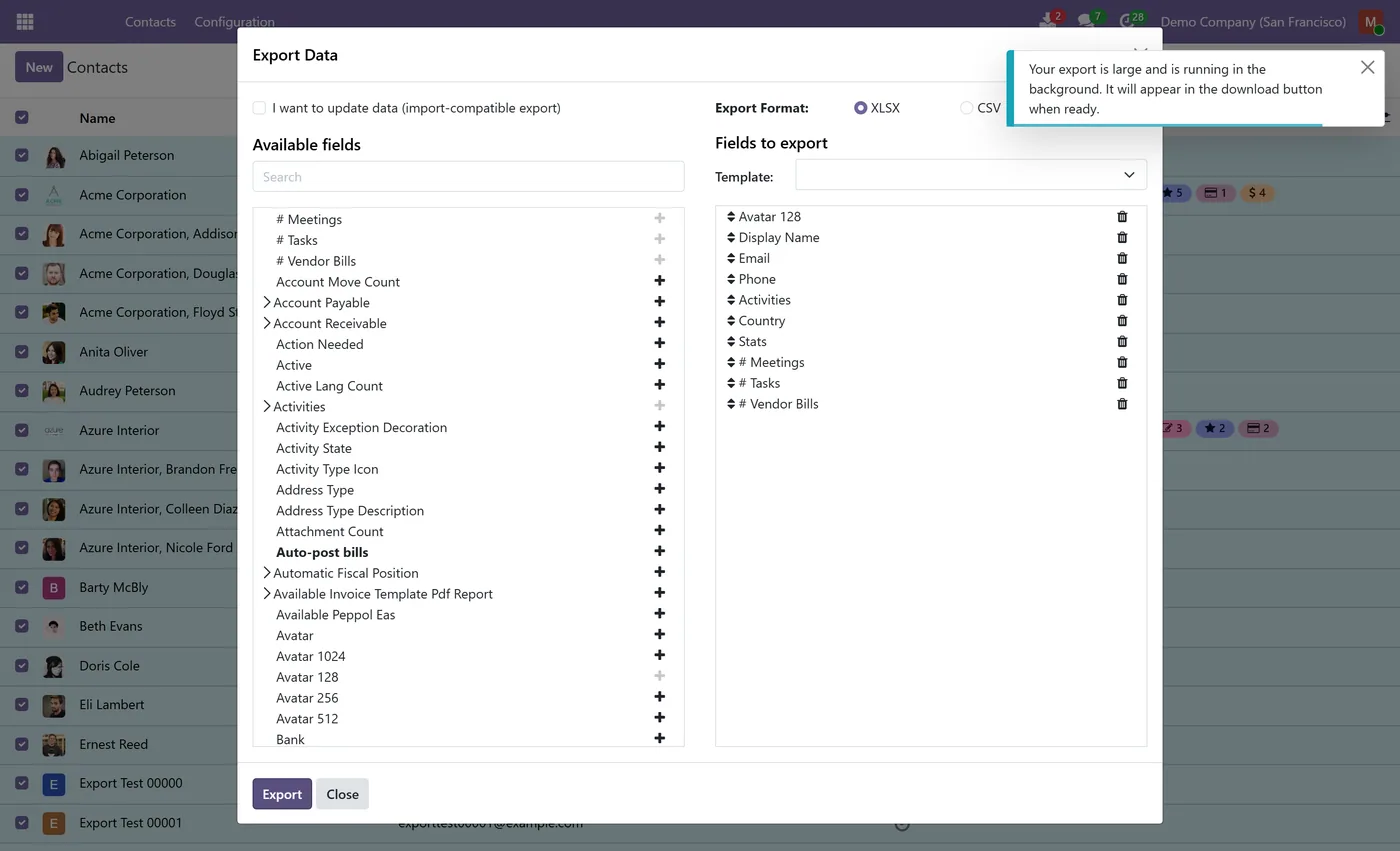Open Demo Company switcher

pos(1253,21)
